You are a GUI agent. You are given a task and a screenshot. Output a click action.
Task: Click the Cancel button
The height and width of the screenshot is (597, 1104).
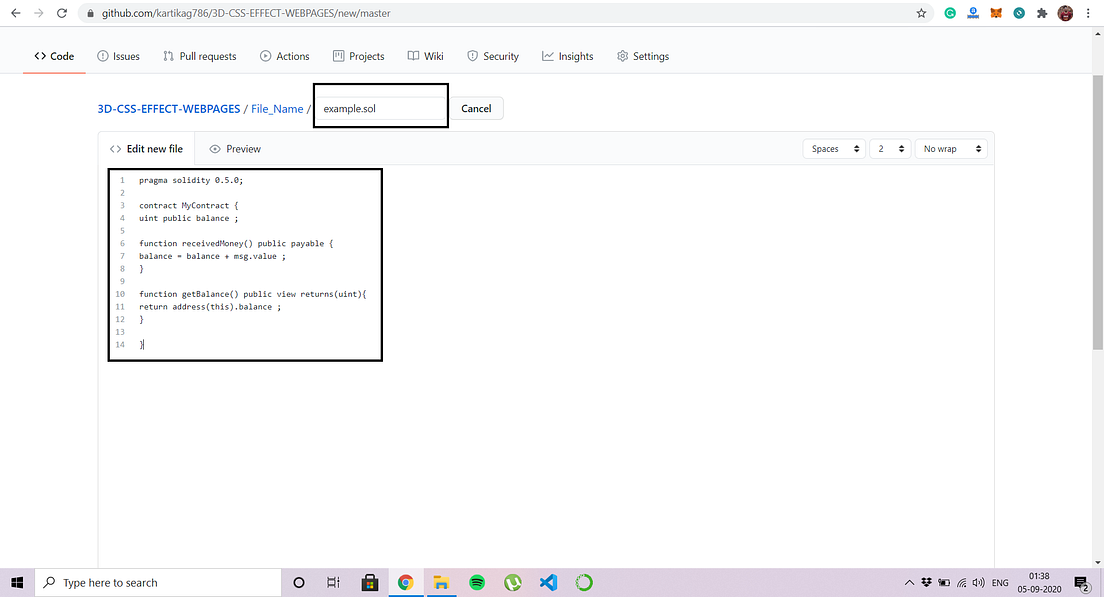pyautogui.click(x=477, y=108)
